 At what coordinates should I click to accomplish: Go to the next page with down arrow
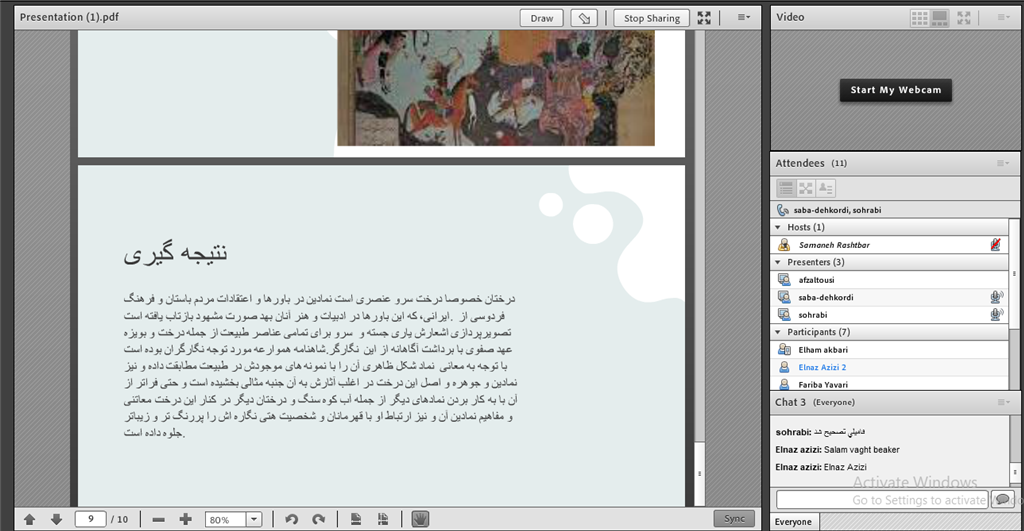pyautogui.click(x=56, y=519)
